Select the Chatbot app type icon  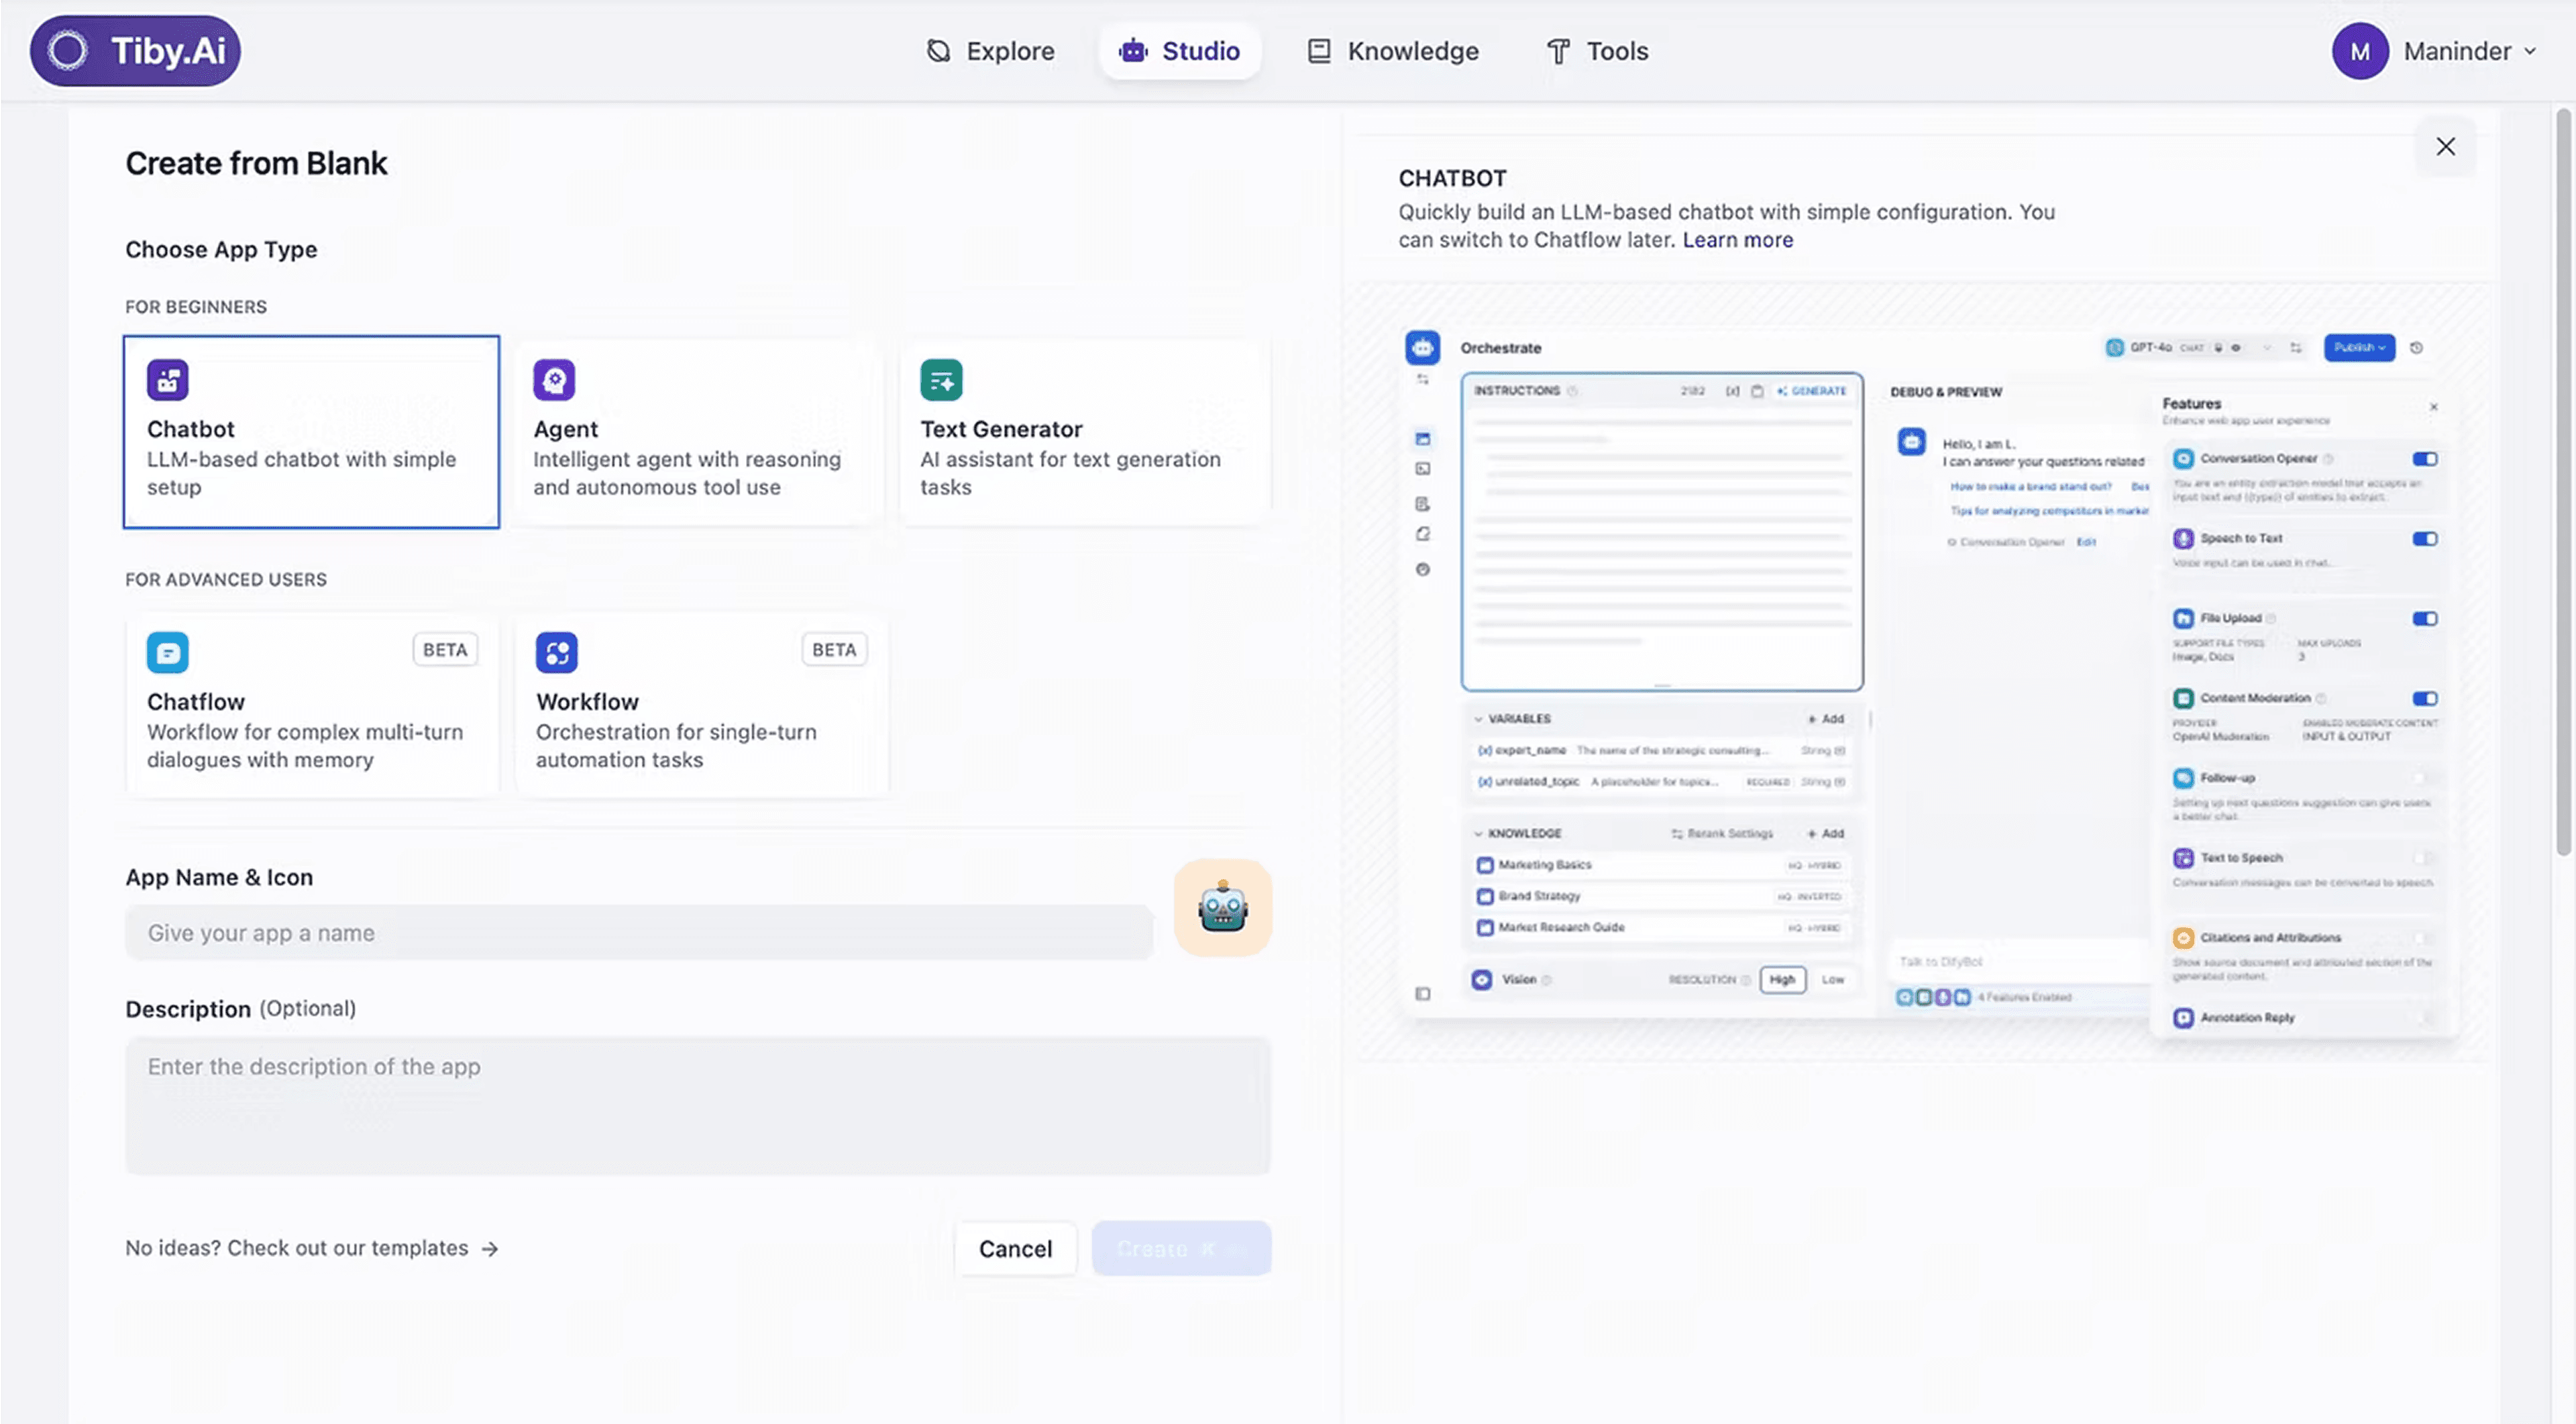click(168, 379)
